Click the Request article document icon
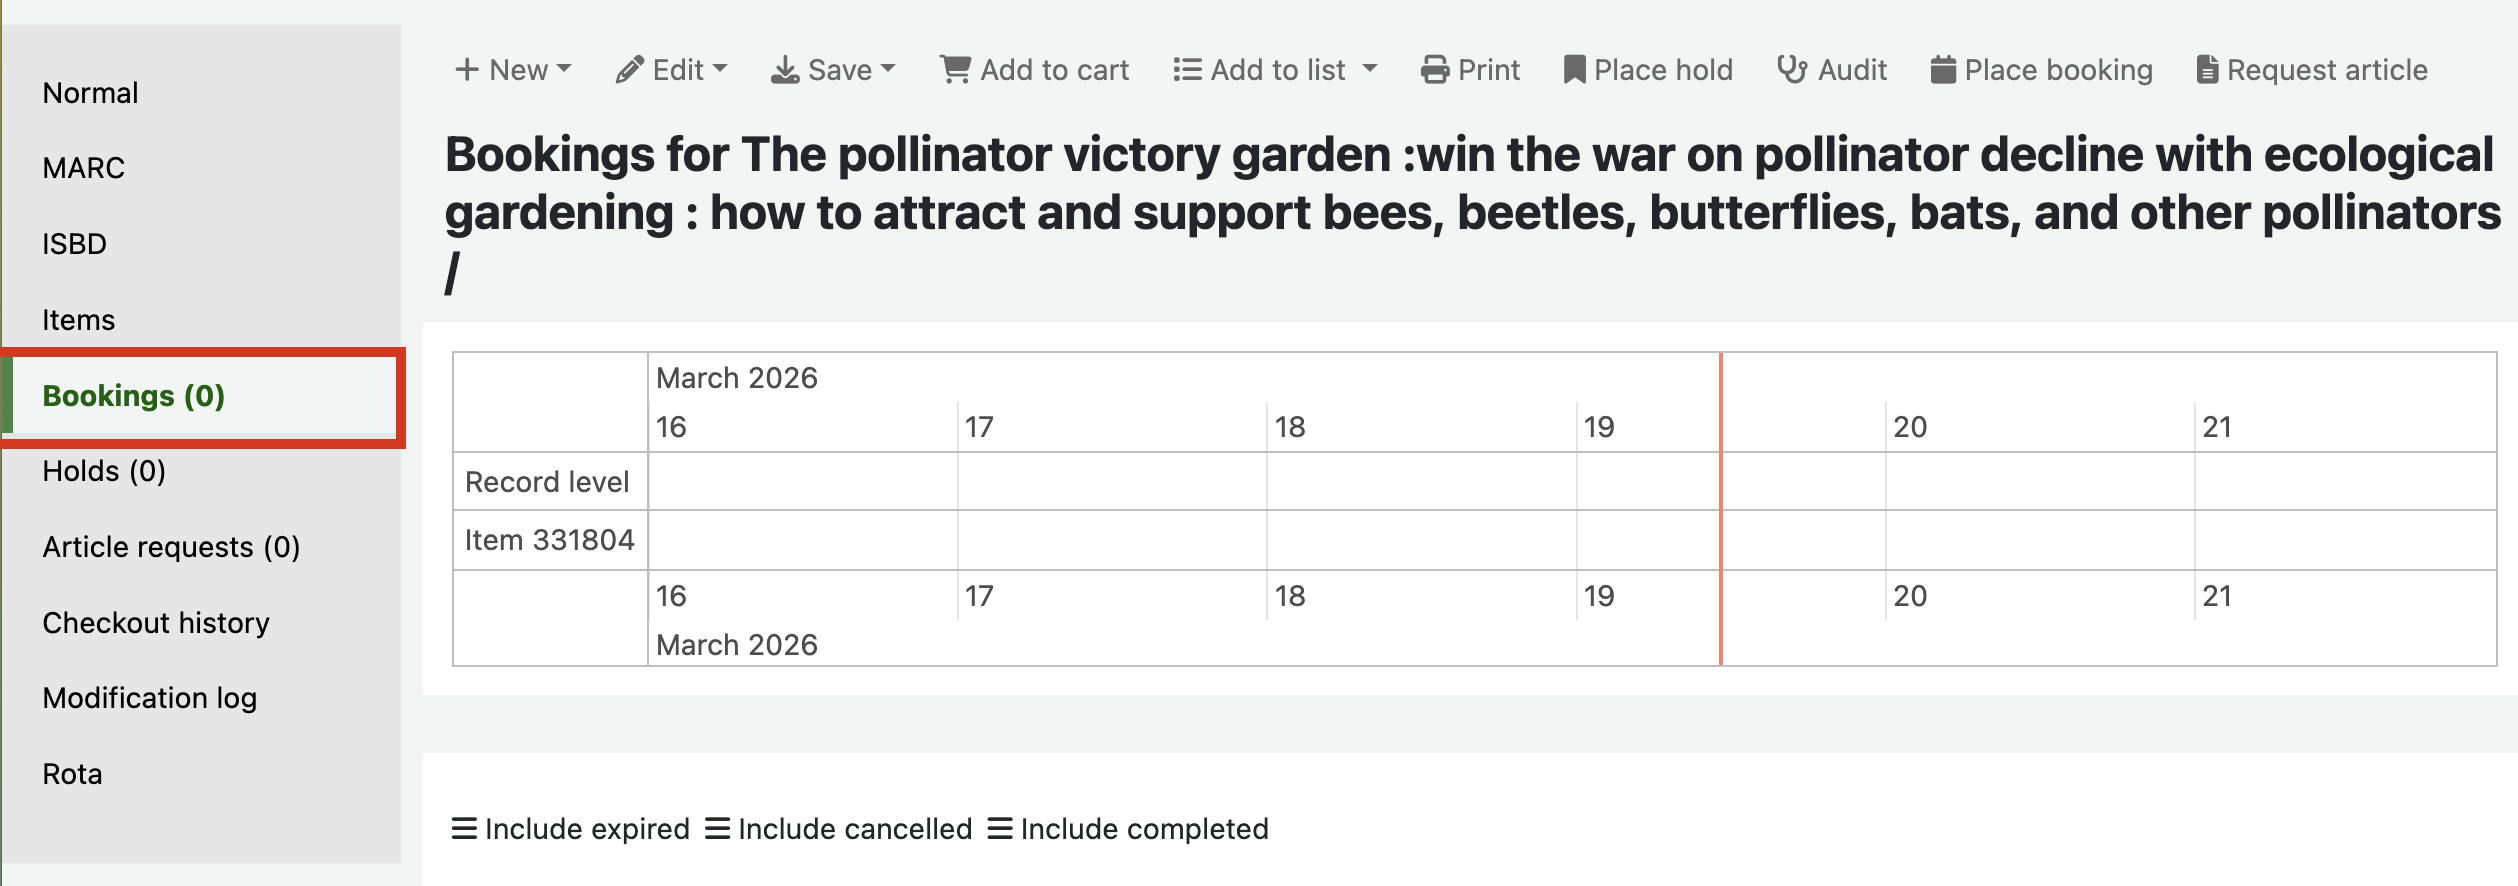 (2207, 70)
